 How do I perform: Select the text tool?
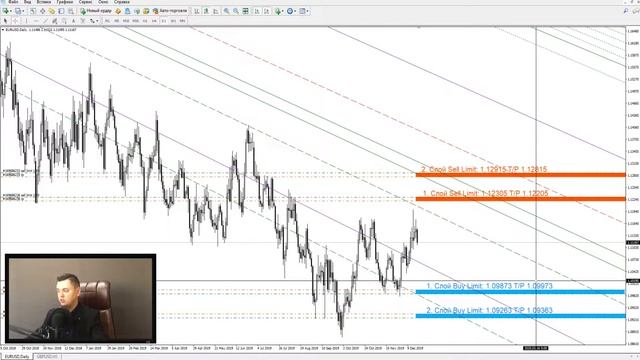[73, 20]
